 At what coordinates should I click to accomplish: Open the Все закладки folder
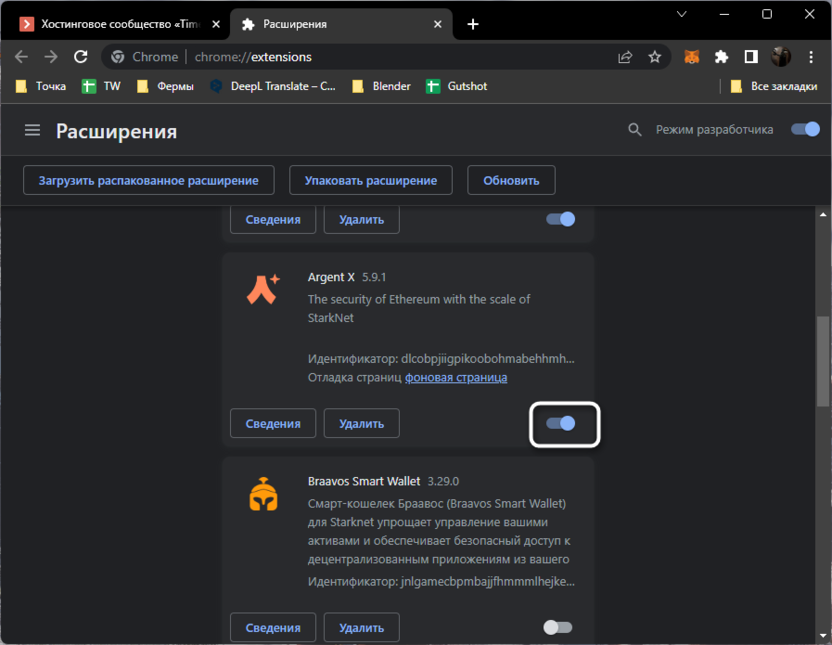774,86
